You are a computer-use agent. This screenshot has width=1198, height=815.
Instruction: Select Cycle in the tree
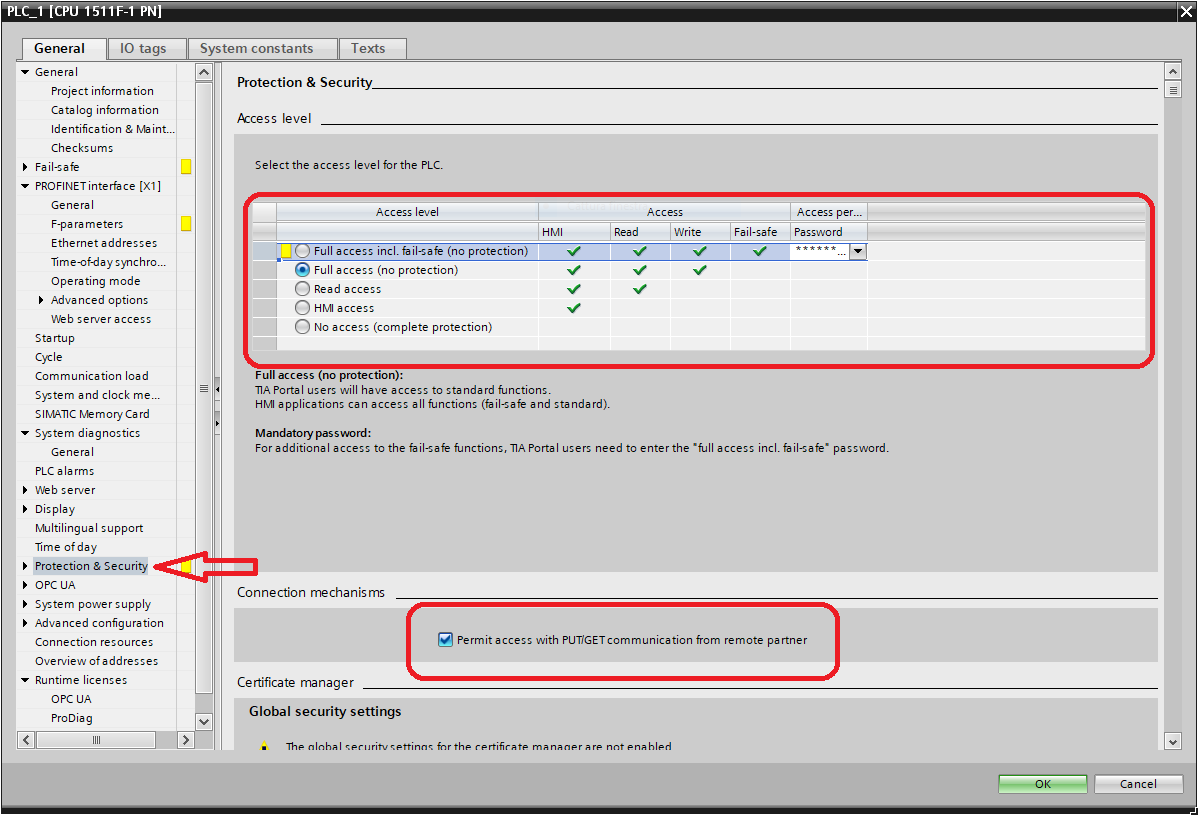pos(49,357)
